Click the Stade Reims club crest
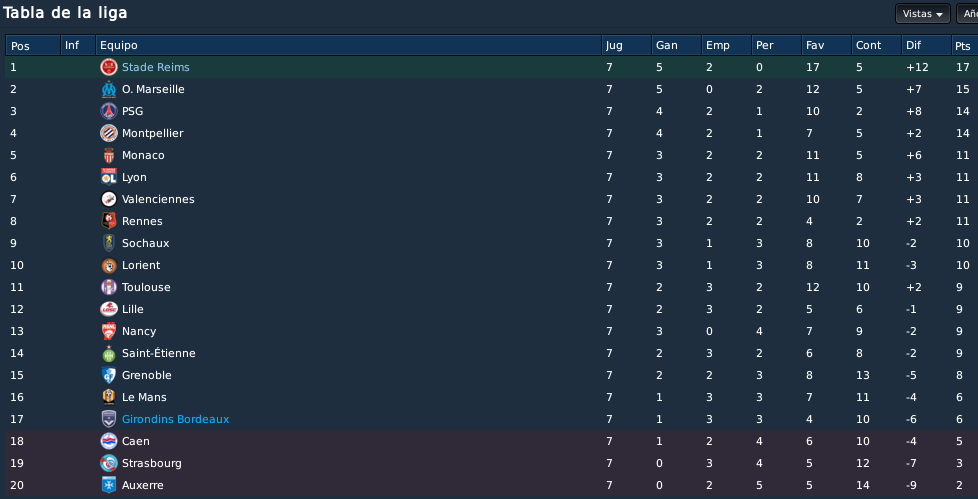 pos(109,67)
